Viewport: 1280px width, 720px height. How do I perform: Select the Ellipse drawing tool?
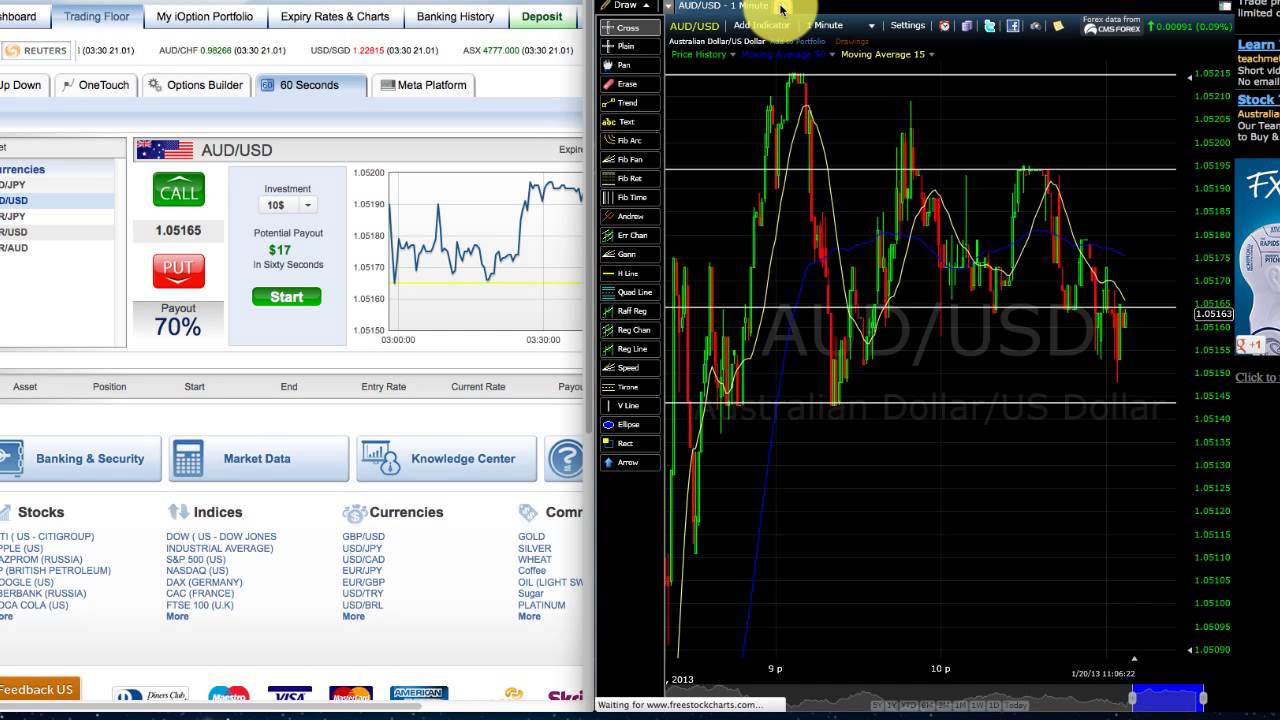(629, 425)
